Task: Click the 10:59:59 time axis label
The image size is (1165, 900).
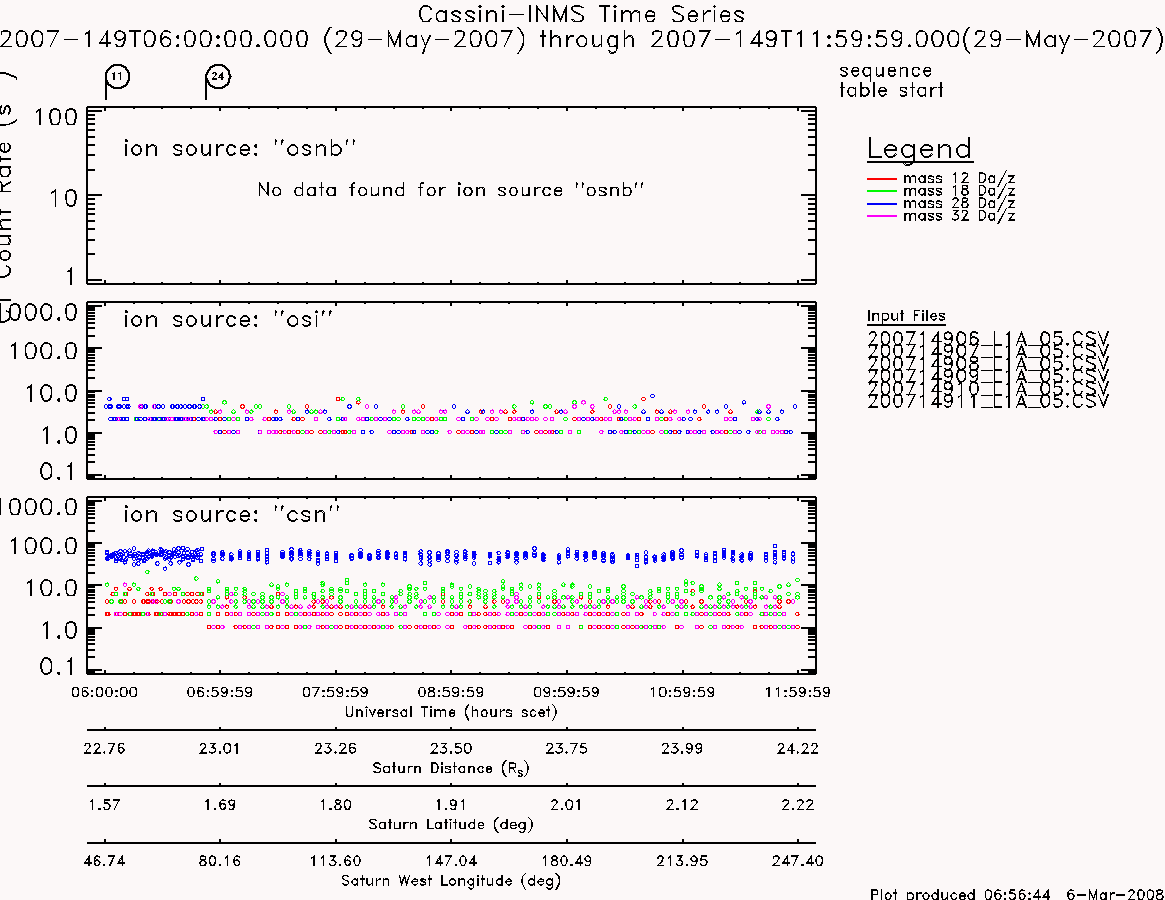Action: (x=682, y=692)
